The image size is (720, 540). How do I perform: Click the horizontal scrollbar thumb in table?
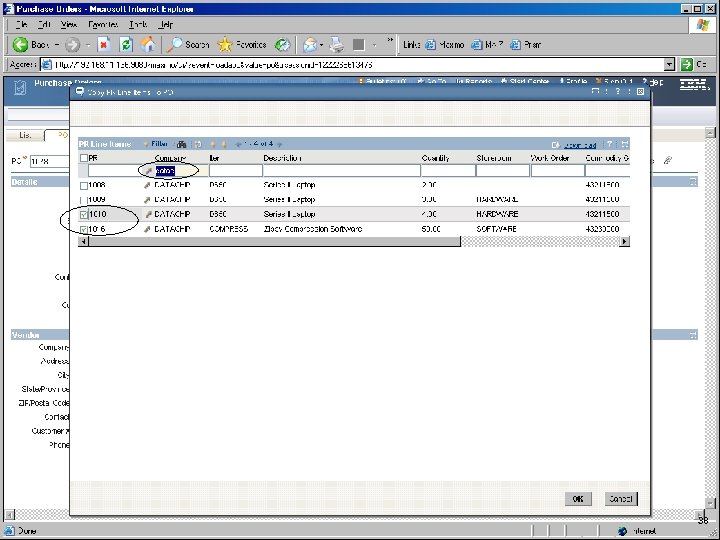(x=274, y=242)
